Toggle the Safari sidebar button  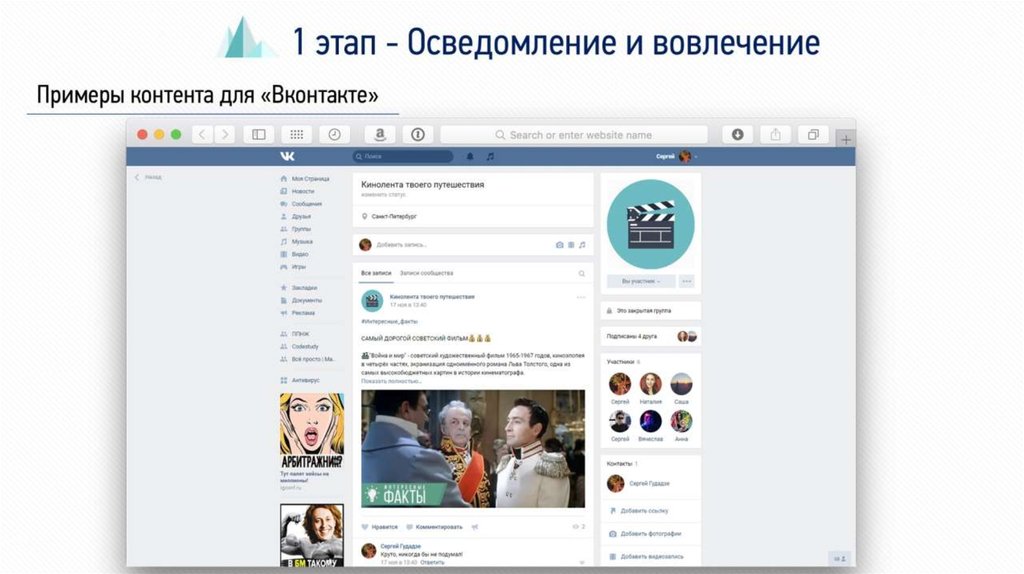tap(258, 134)
